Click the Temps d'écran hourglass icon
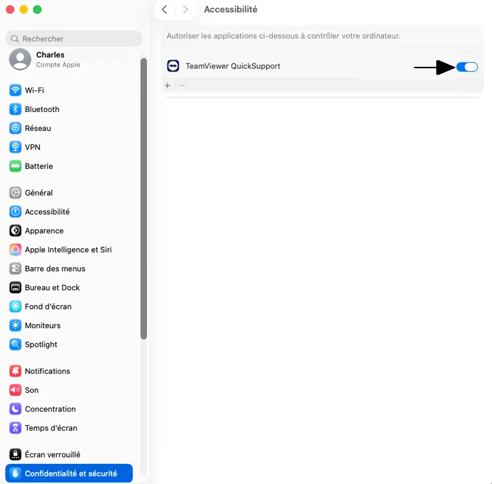This screenshot has height=484, width=492. pos(15,428)
